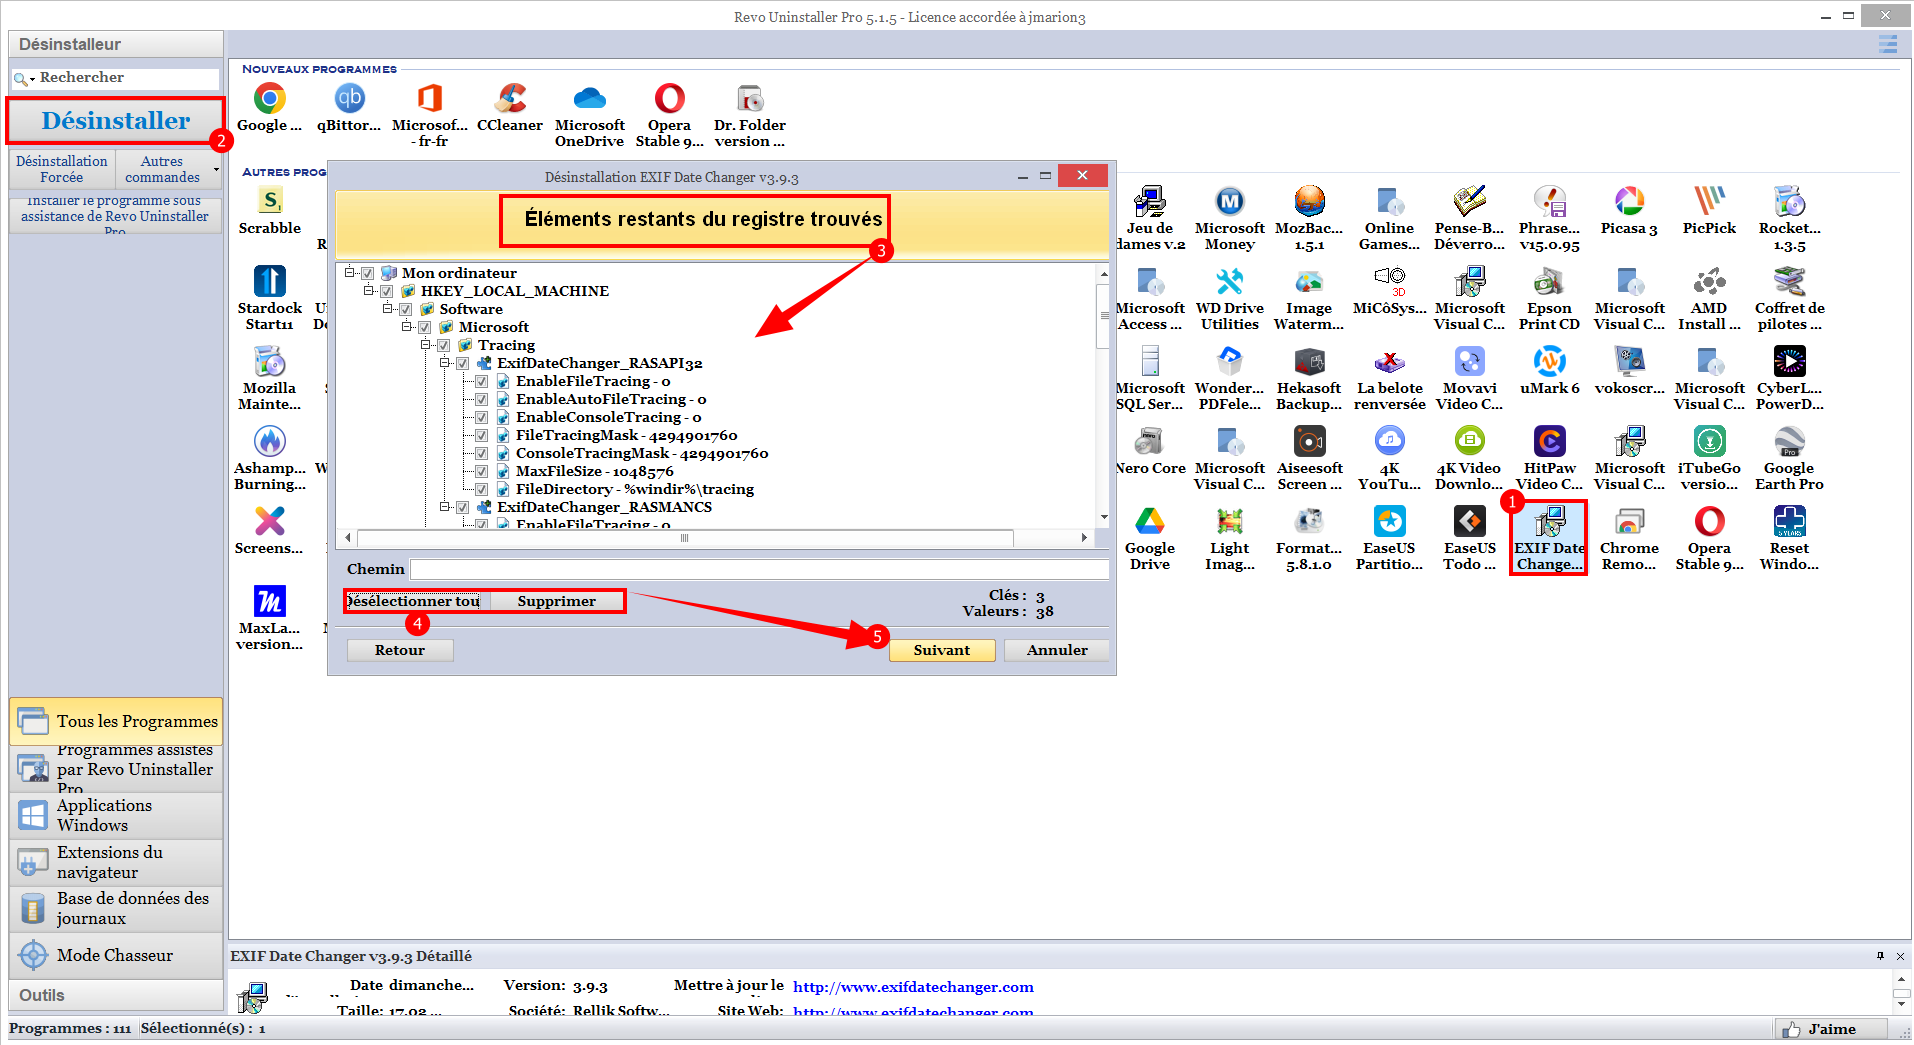Select the EXIF Date Changer icon

1549,521
